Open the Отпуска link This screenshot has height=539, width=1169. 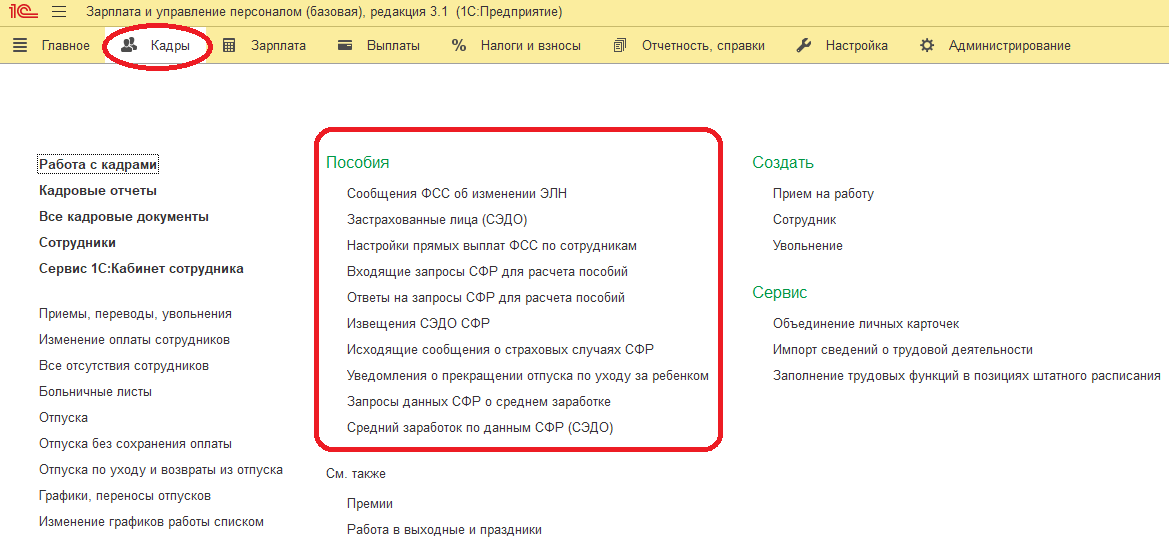[x=63, y=417]
